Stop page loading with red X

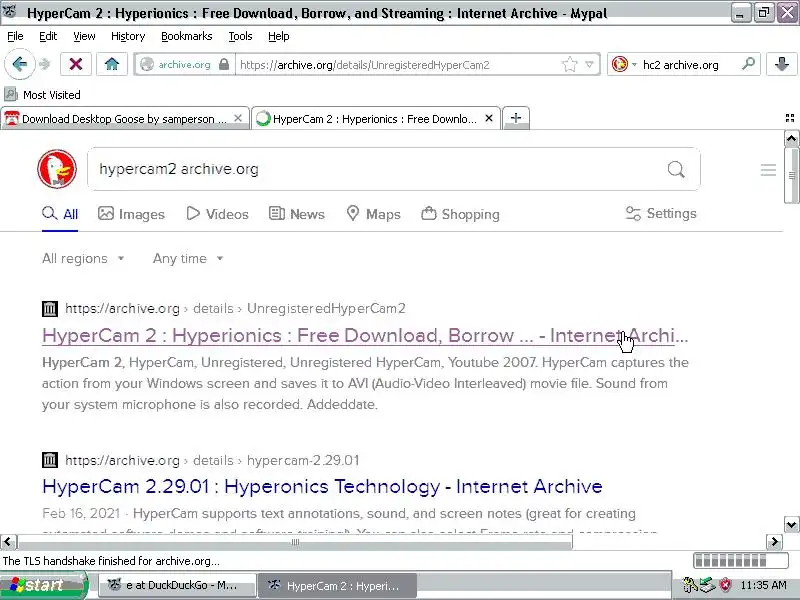point(76,64)
